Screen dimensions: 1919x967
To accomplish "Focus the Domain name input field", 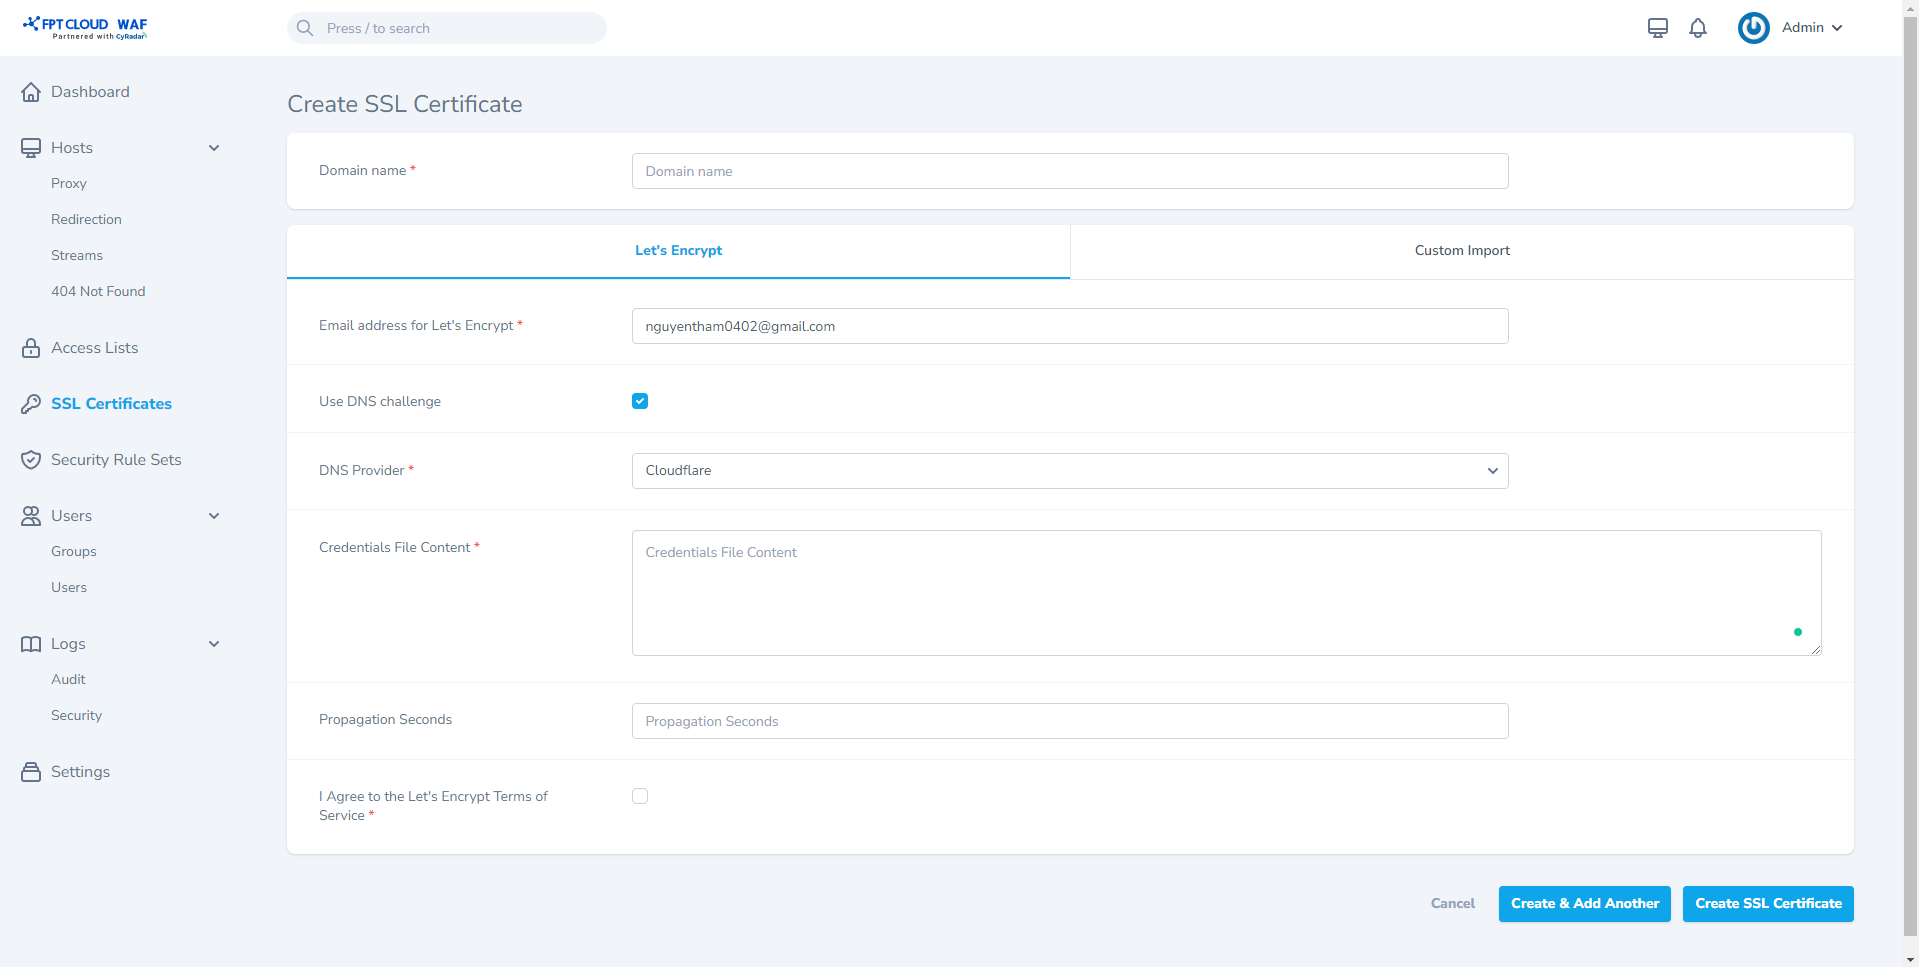I will click(x=1069, y=171).
